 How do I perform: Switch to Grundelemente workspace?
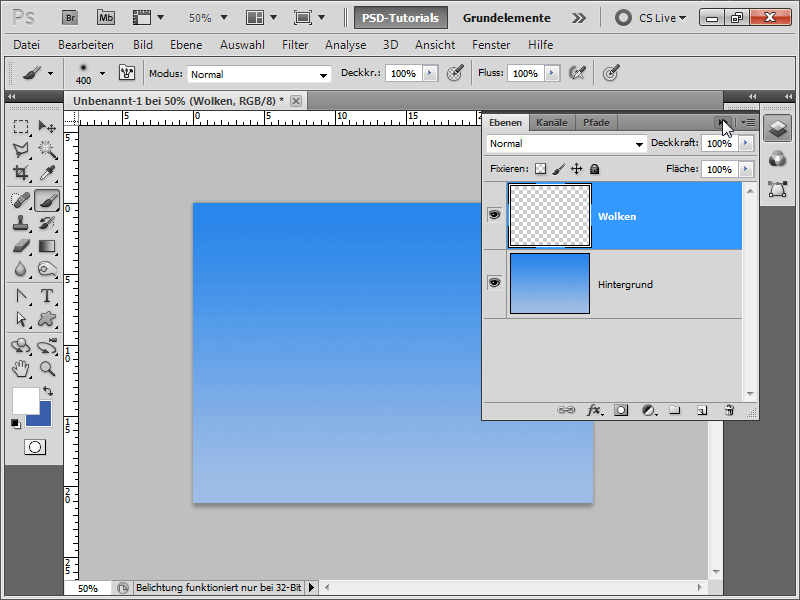[x=507, y=18]
